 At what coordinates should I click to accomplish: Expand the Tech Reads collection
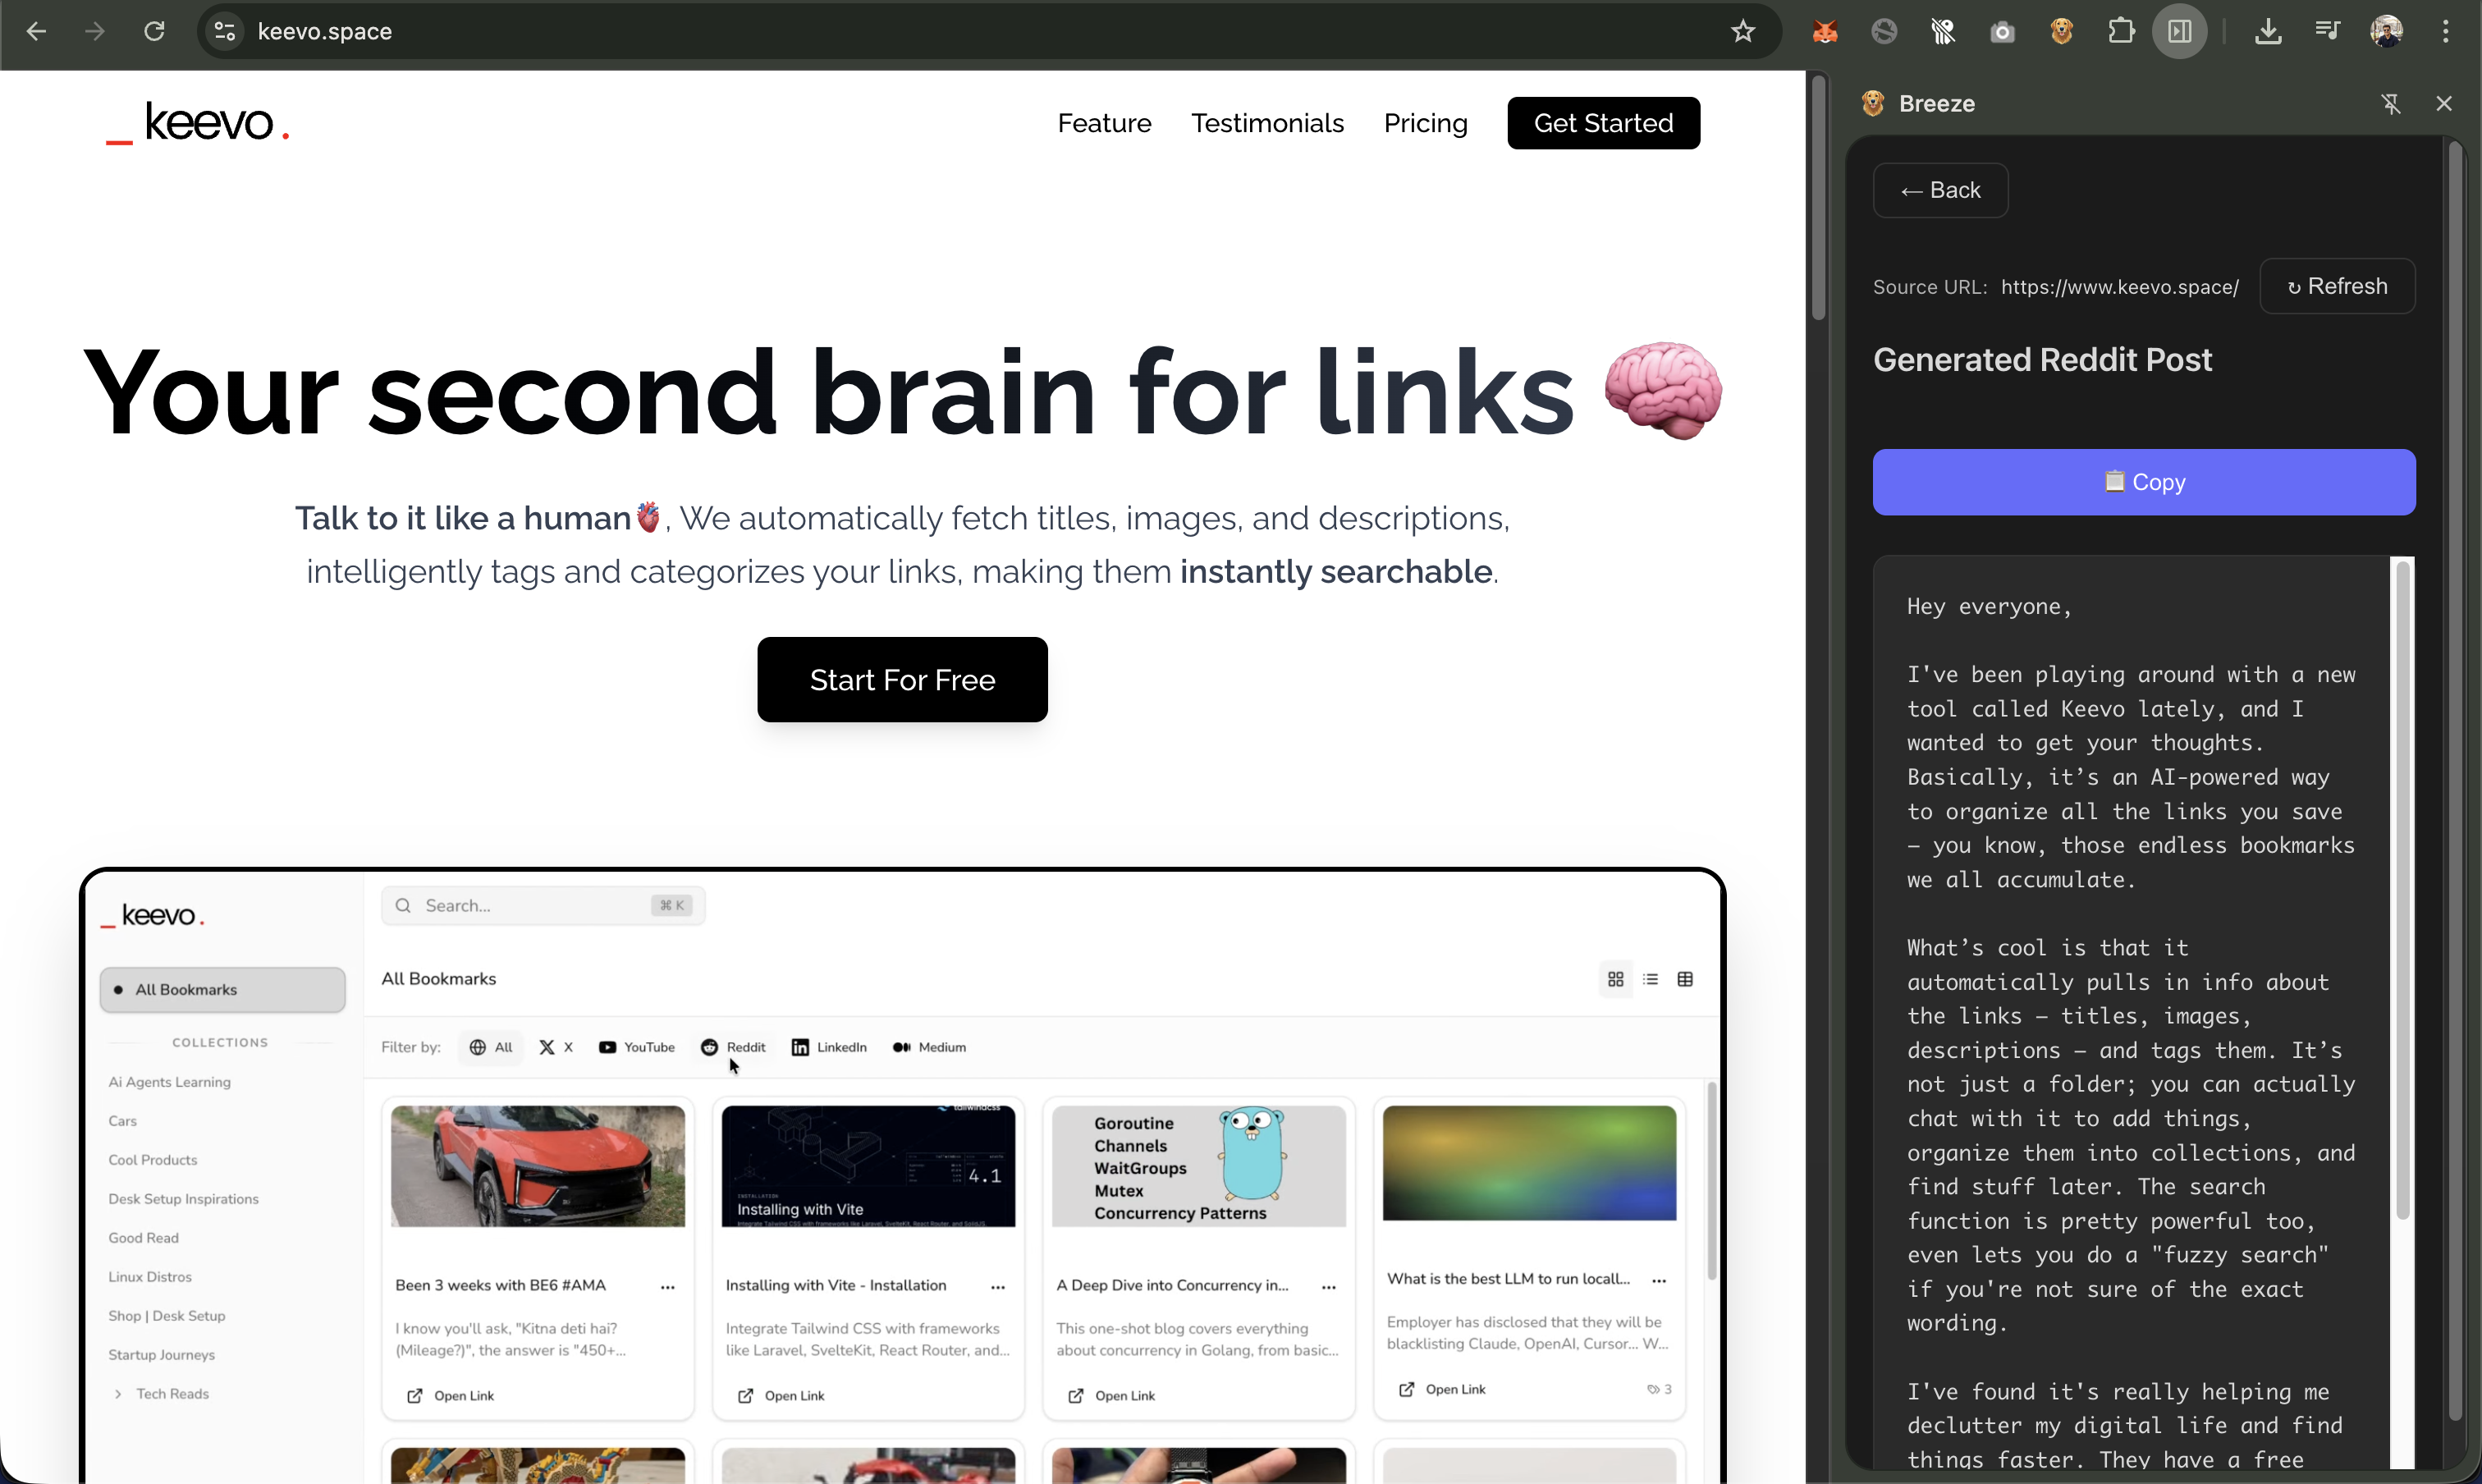[118, 1393]
